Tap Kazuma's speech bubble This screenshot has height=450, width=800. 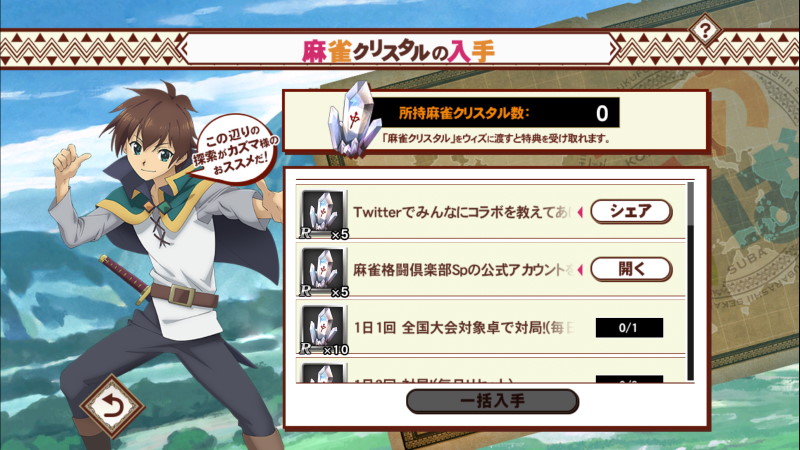click(x=236, y=149)
